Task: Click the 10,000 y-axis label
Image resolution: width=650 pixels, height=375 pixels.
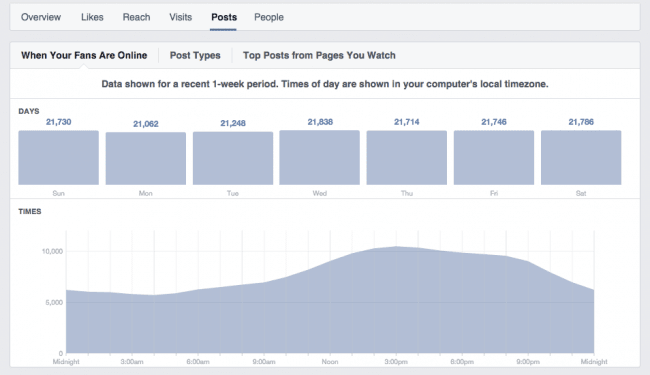Action: (x=52, y=252)
